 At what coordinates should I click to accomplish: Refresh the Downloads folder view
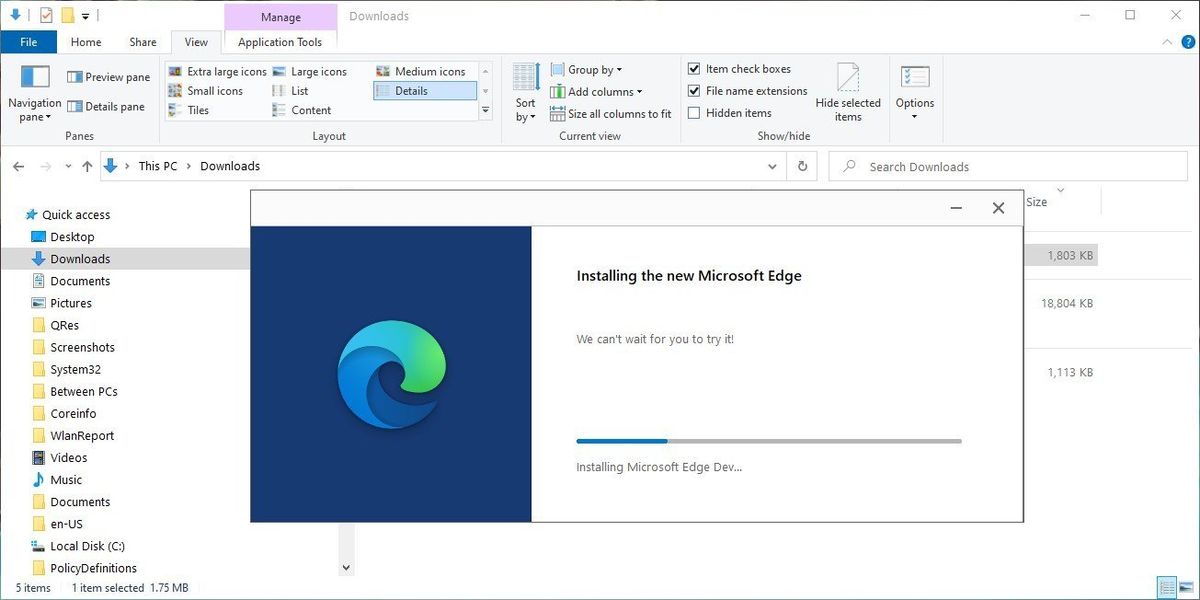point(802,166)
